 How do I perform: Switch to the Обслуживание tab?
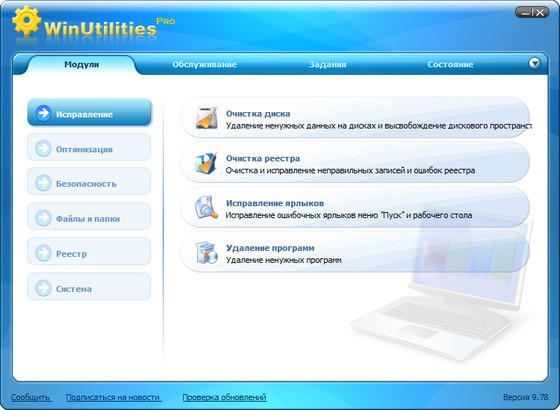pos(204,65)
